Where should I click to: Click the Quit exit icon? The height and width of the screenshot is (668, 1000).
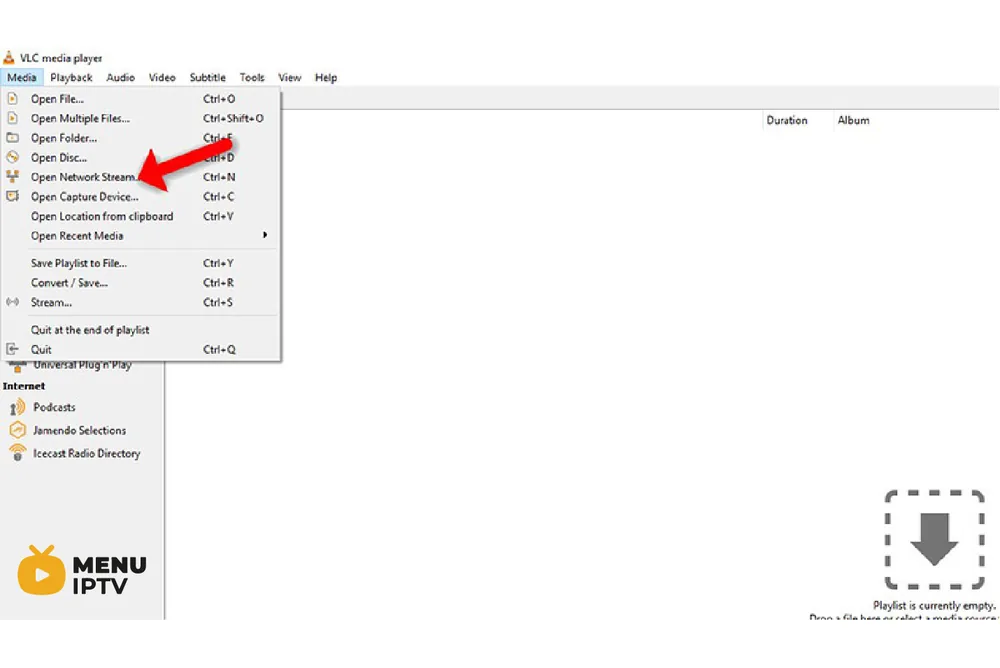[x=12, y=349]
